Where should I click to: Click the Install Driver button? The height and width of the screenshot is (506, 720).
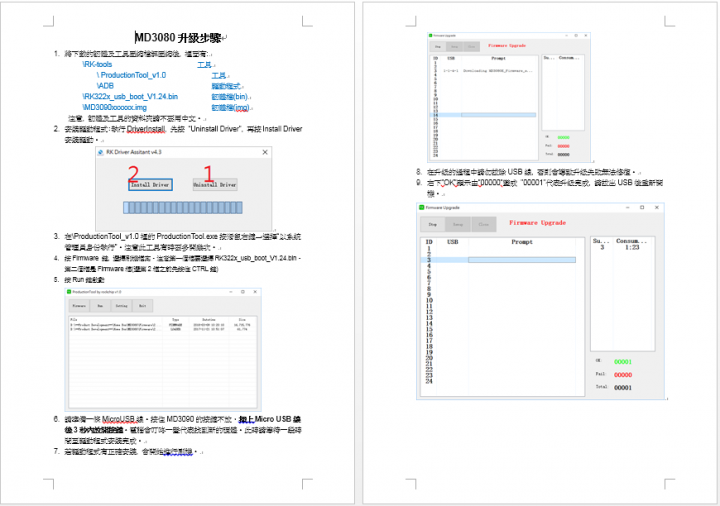point(150,185)
